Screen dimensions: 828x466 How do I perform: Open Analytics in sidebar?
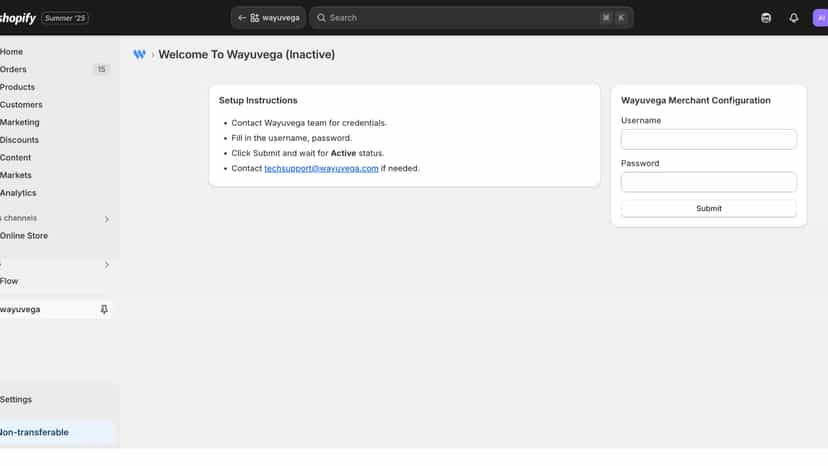(18, 193)
